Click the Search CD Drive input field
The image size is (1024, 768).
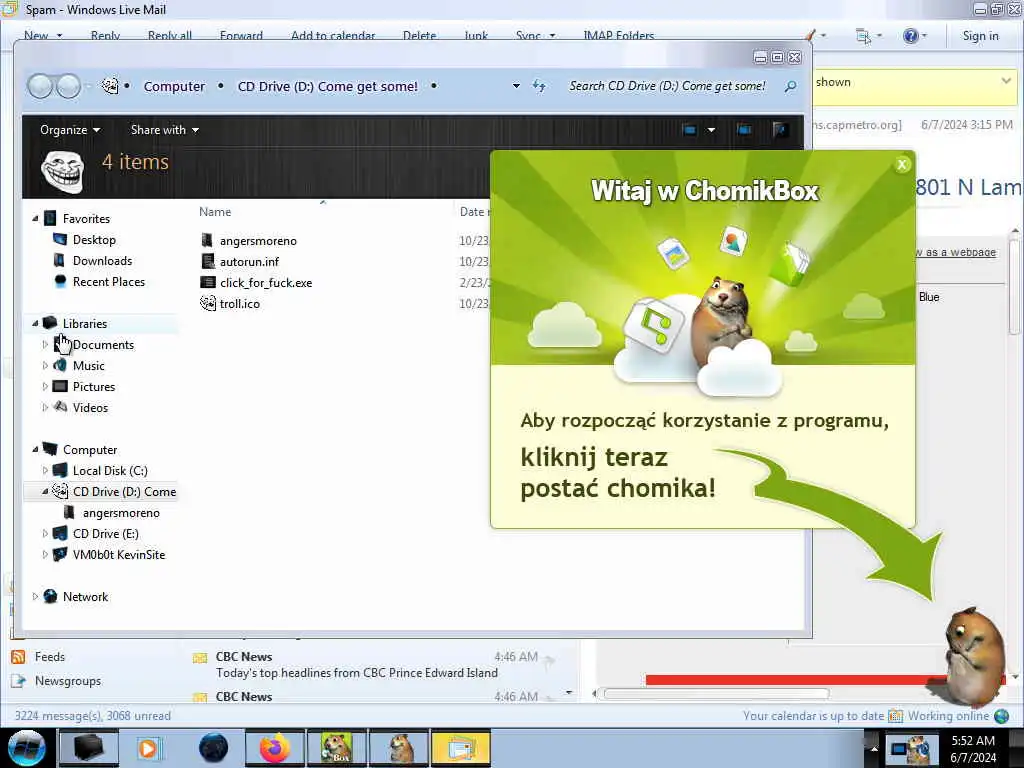pos(667,86)
